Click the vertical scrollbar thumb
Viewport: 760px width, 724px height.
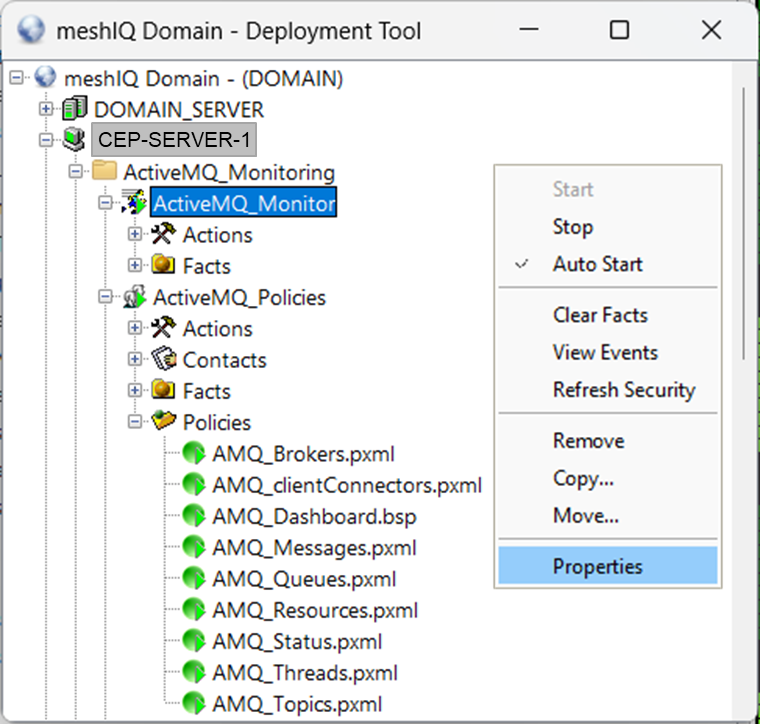click(x=744, y=223)
